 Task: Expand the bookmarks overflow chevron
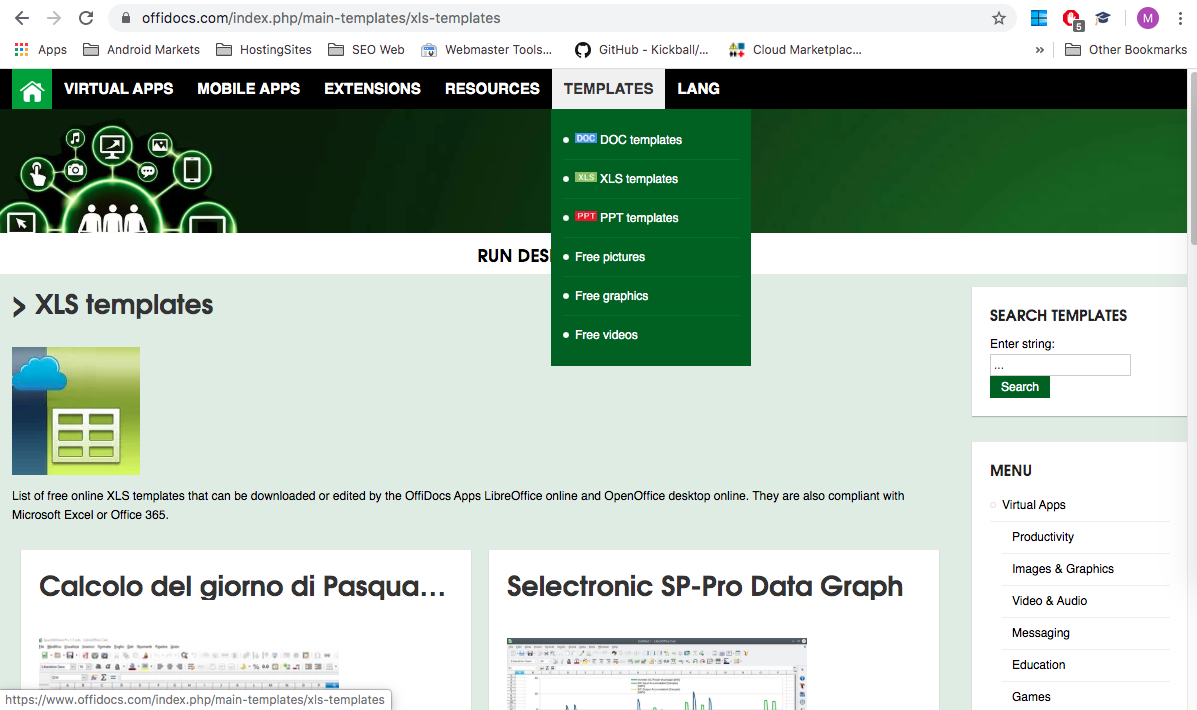pyautogui.click(x=1039, y=49)
